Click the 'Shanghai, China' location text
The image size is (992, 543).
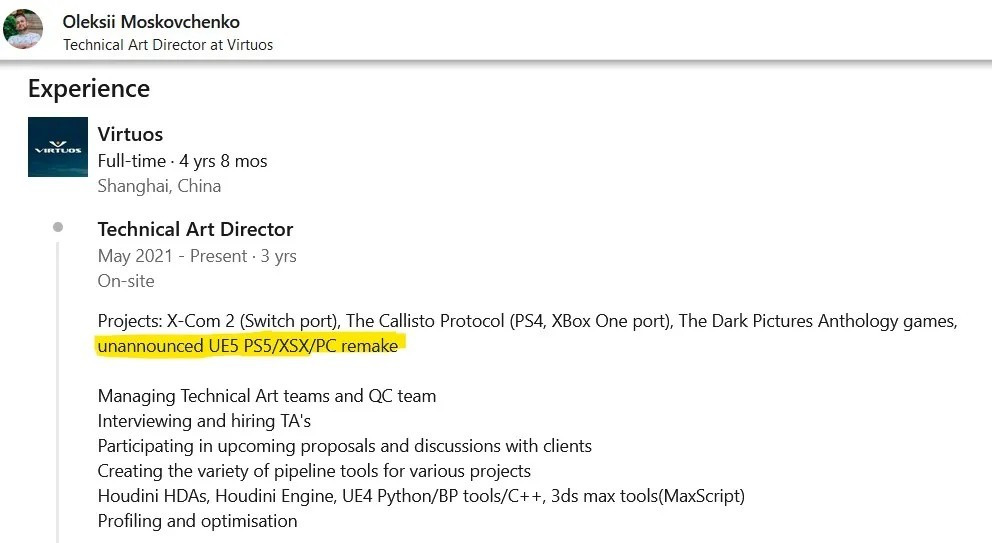tap(159, 186)
